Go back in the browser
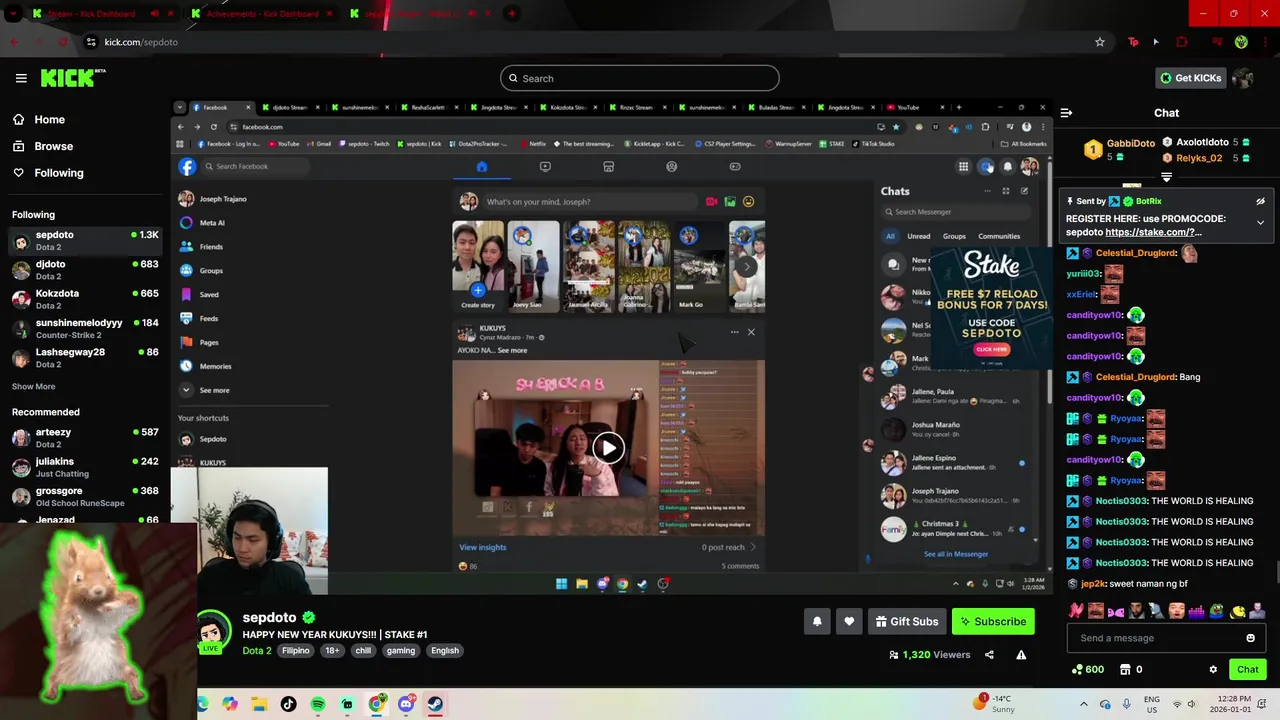The image size is (1280, 720). (x=14, y=42)
